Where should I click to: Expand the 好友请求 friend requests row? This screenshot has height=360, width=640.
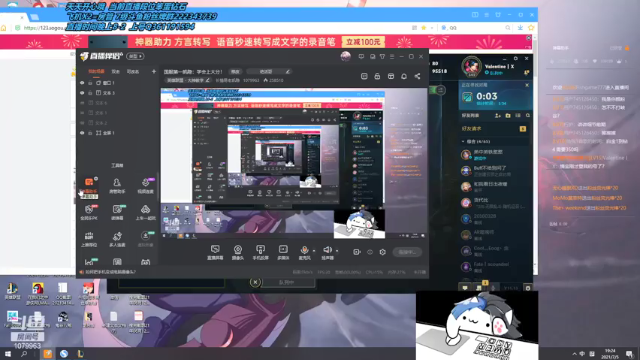coord(493,129)
